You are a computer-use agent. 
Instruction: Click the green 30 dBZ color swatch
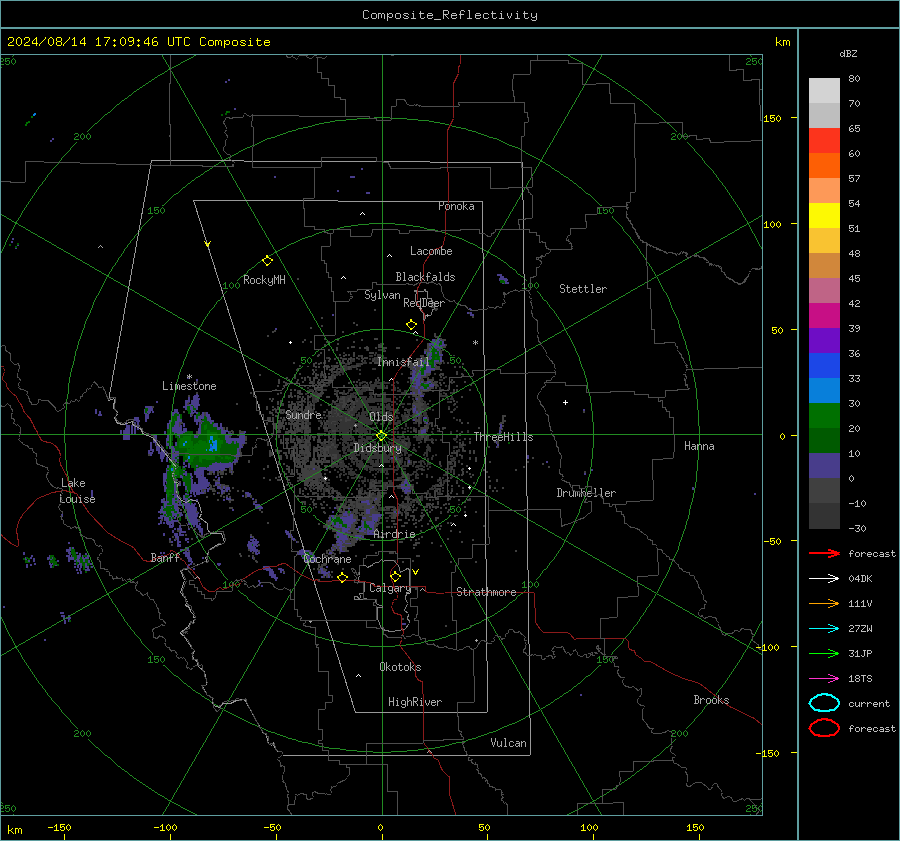click(x=824, y=415)
